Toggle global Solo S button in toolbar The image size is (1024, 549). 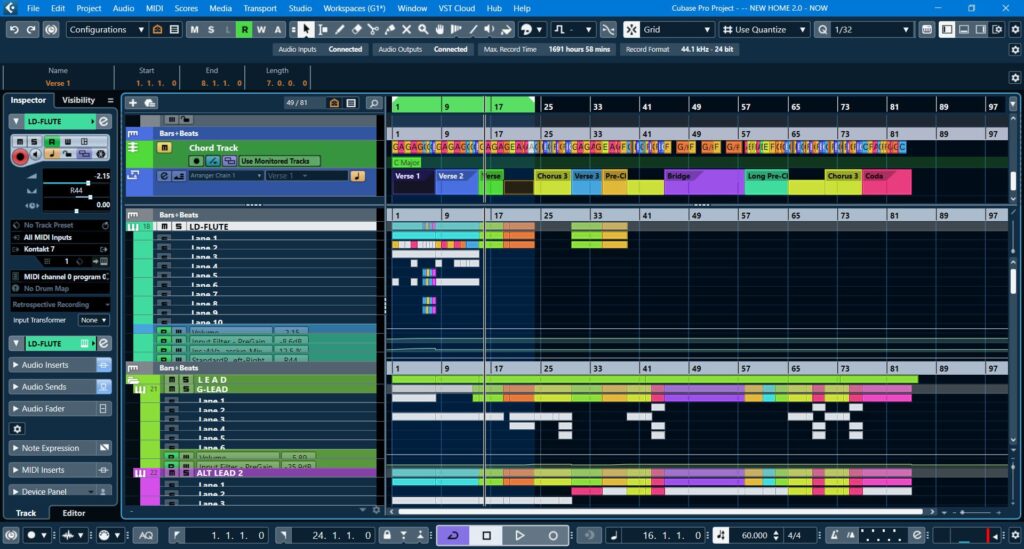(x=211, y=29)
